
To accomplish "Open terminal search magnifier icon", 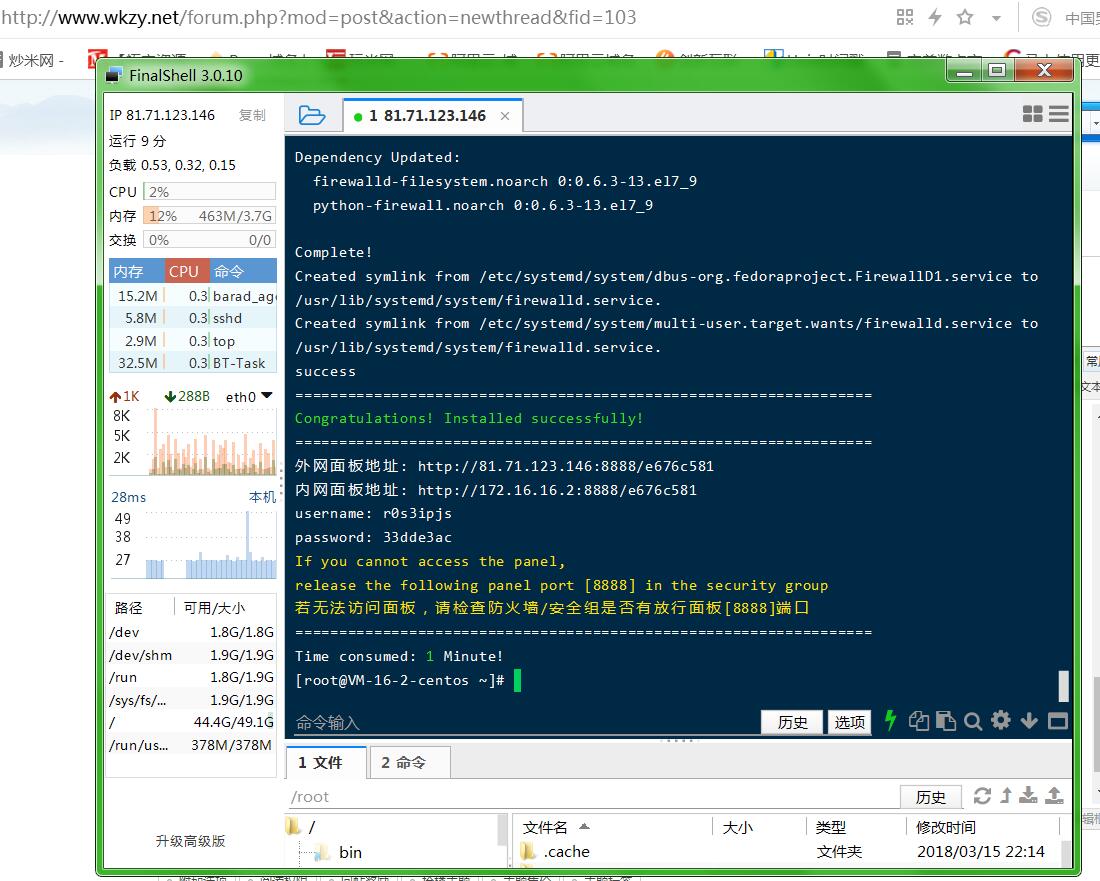I will tap(972, 721).
